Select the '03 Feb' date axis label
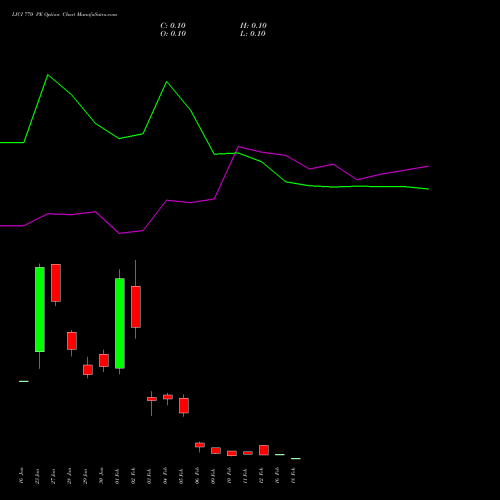The height and width of the screenshot is (500, 500). pyautogui.click(x=149, y=476)
